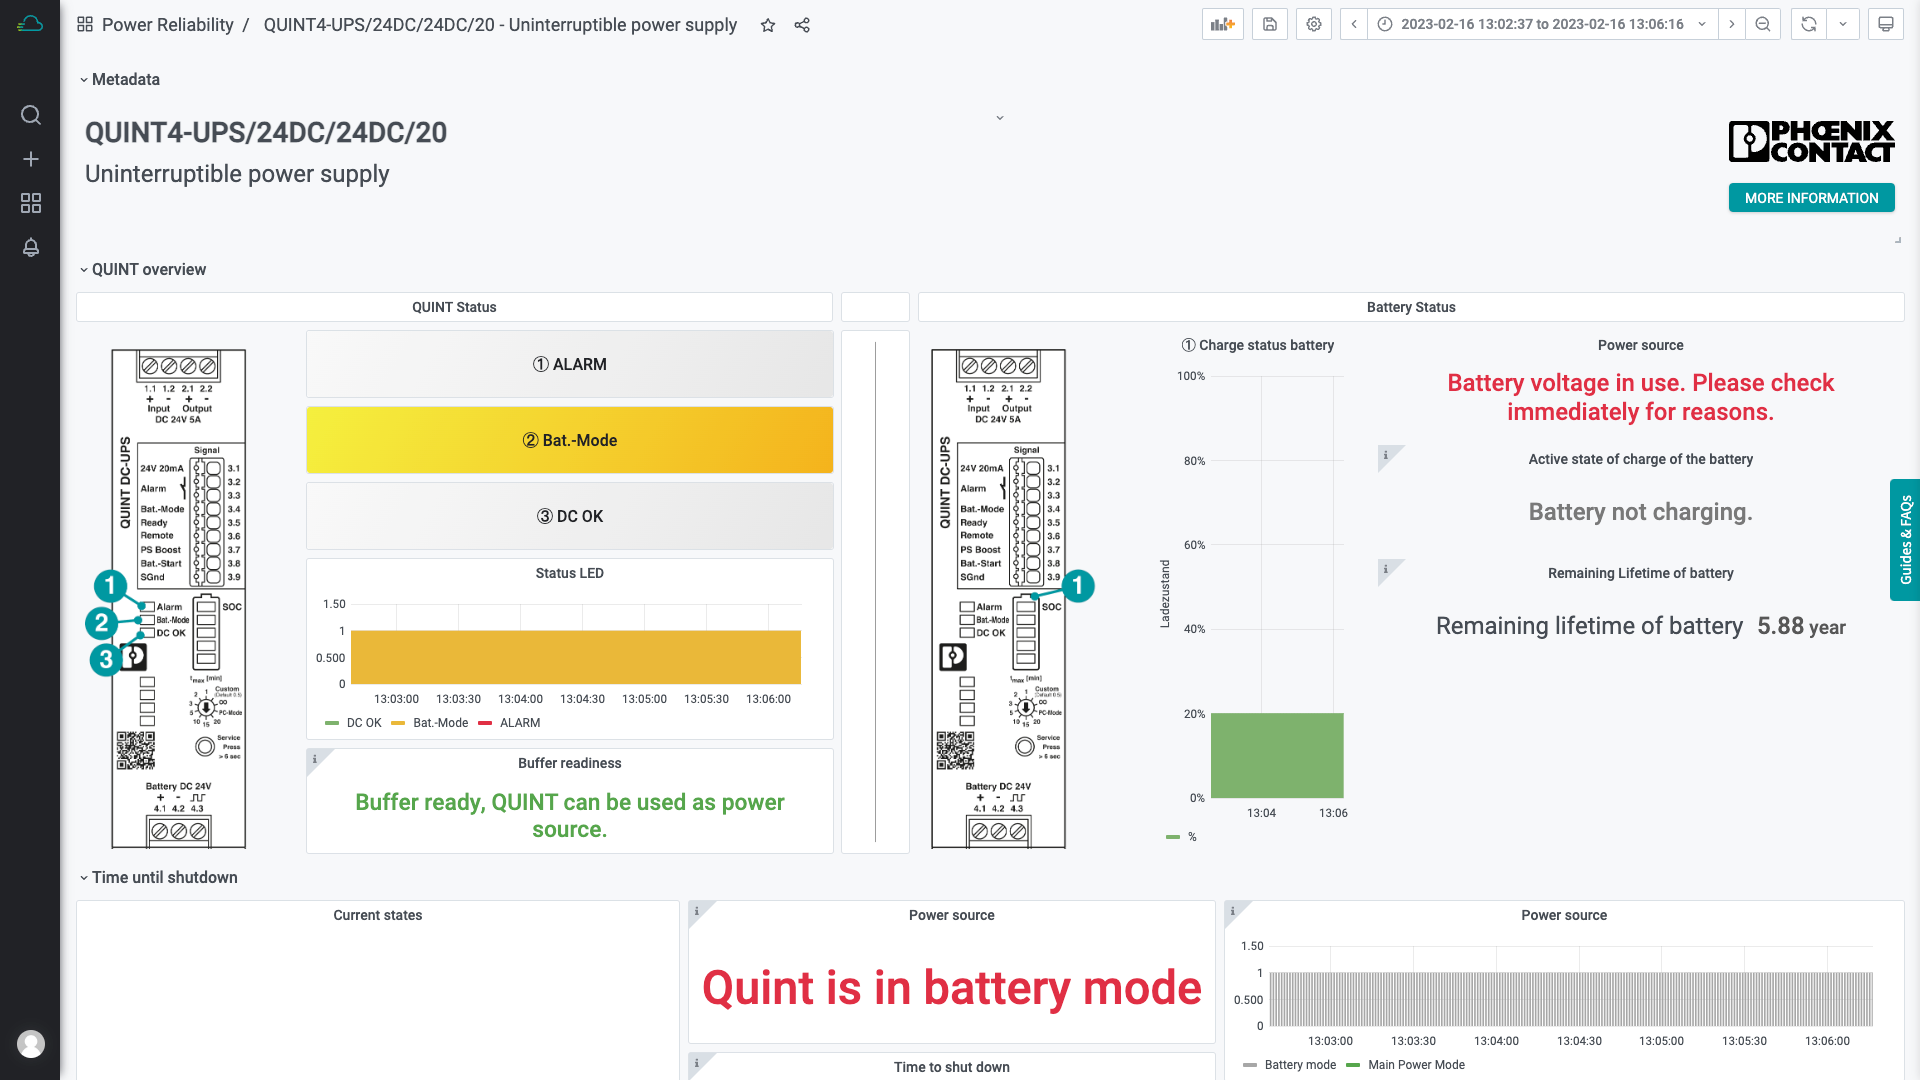The height and width of the screenshot is (1080, 1920).
Task: Open the dashboard settings gear
Action: pyautogui.click(x=1313, y=24)
